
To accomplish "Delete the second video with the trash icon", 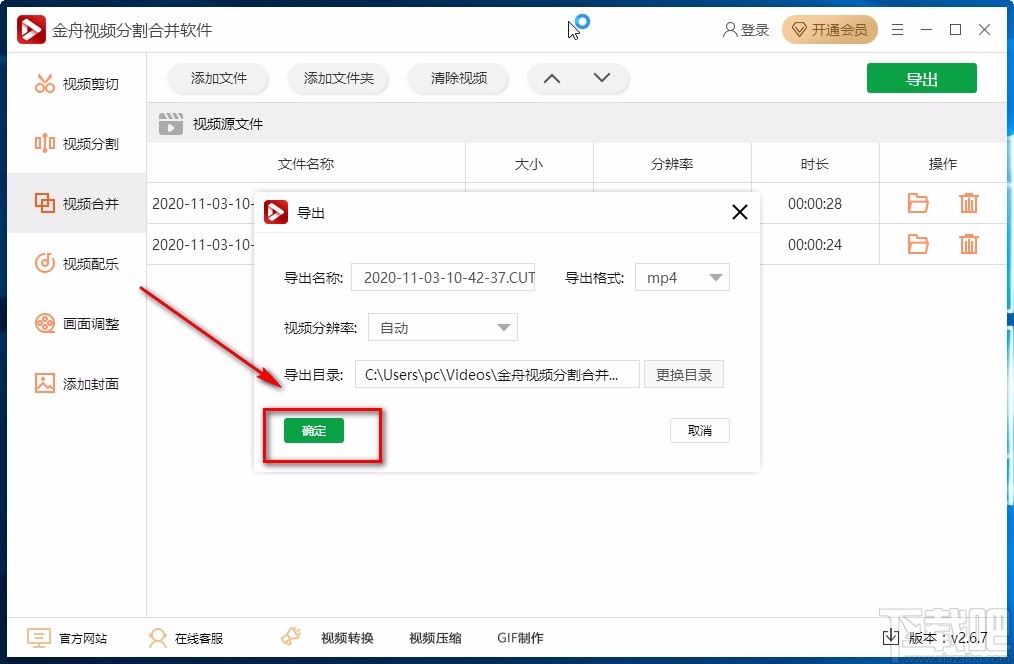I will [x=968, y=244].
